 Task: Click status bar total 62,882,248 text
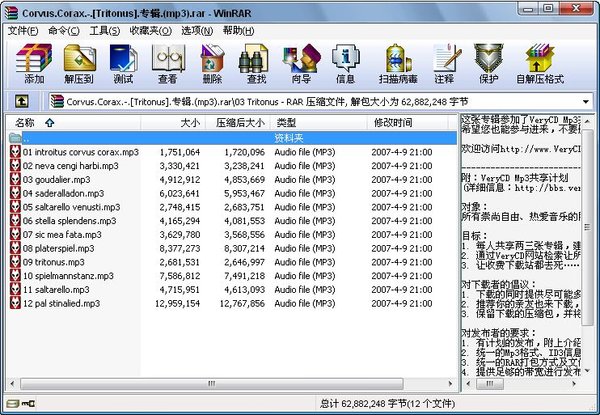pyautogui.click(x=387, y=404)
